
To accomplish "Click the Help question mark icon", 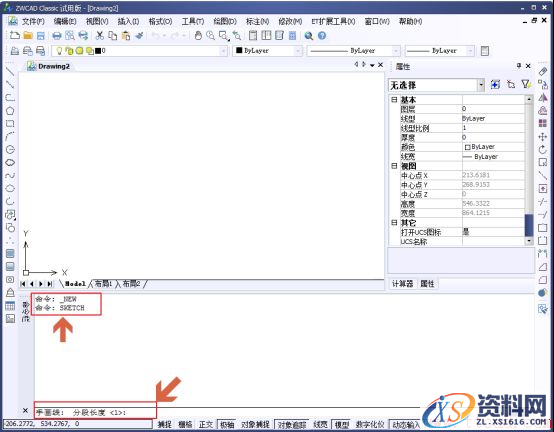I will (x=322, y=35).
